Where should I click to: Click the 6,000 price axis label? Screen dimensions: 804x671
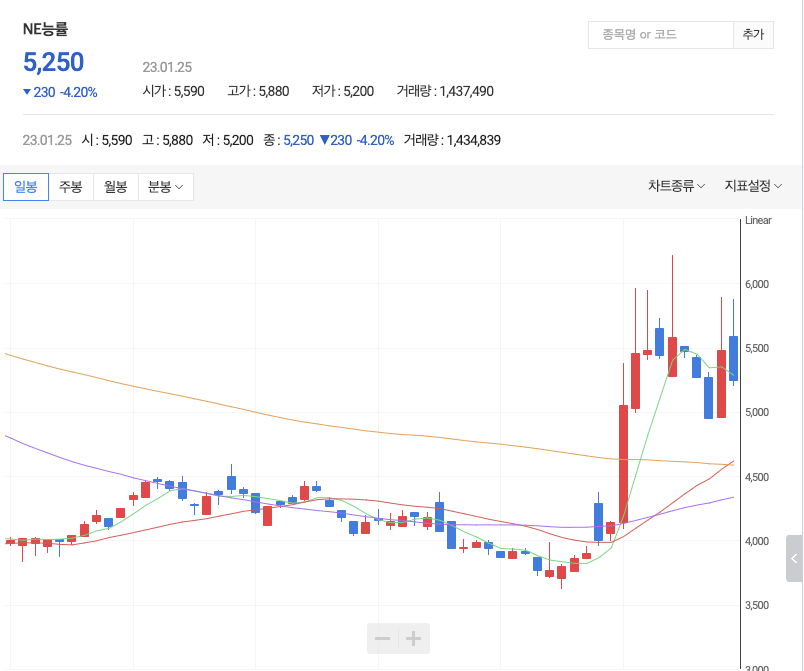[757, 284]
